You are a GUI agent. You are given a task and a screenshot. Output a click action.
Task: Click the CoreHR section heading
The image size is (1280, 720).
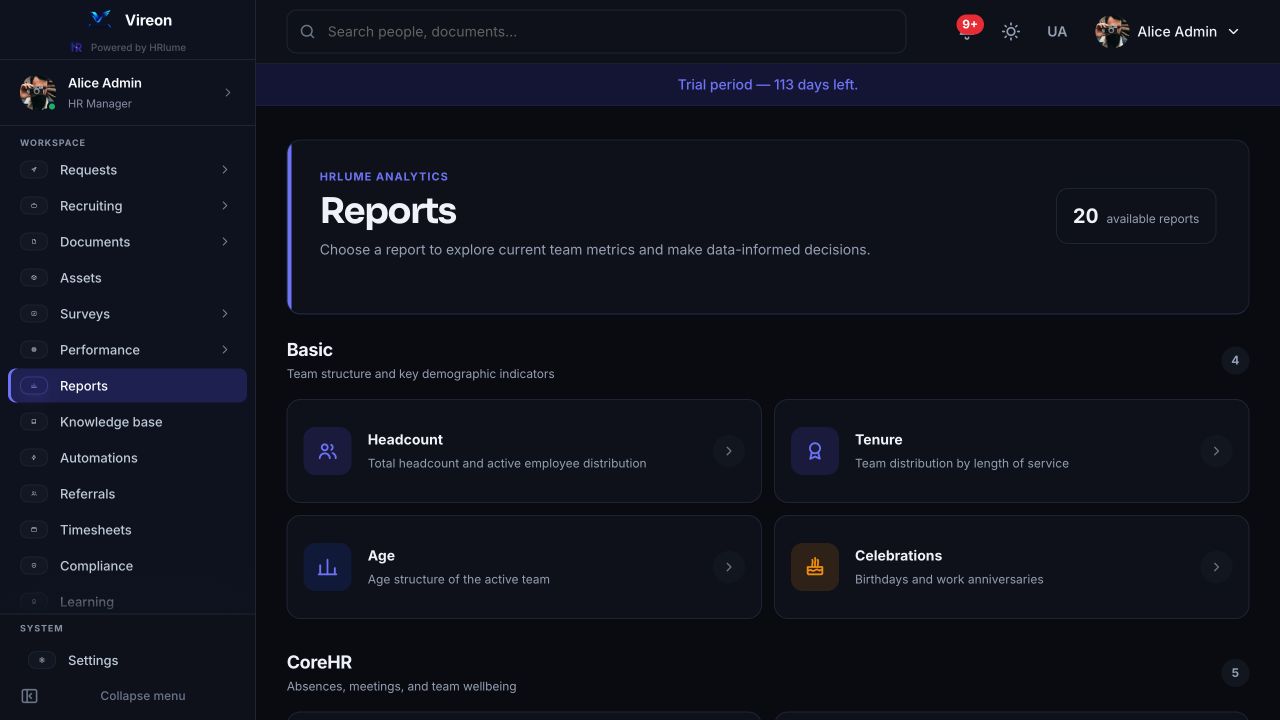point(319,662)
